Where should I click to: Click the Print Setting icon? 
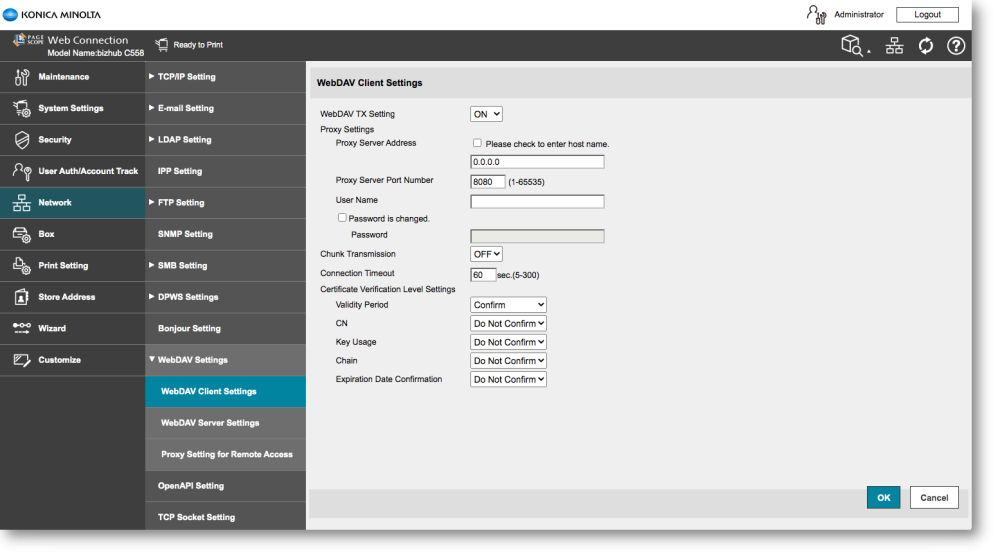point(22,265)
